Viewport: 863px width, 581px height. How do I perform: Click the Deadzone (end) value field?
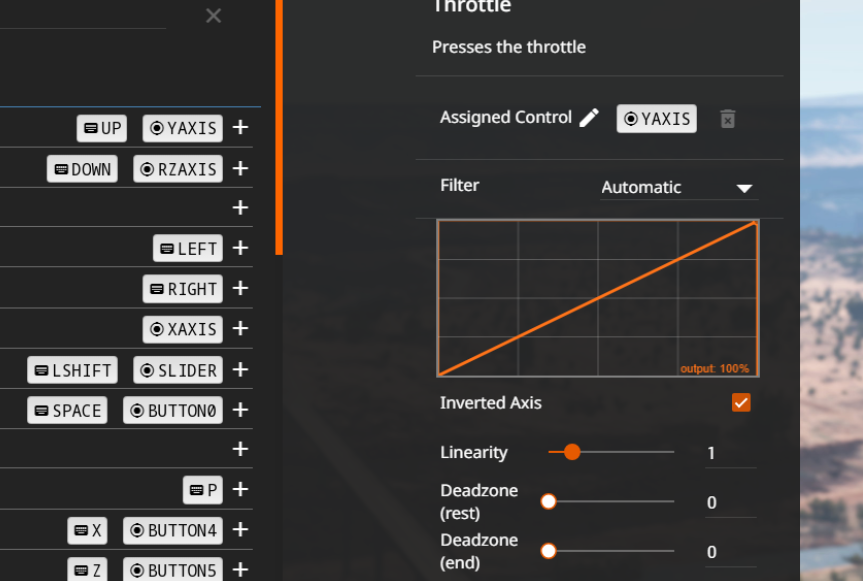tap(730, 552)
